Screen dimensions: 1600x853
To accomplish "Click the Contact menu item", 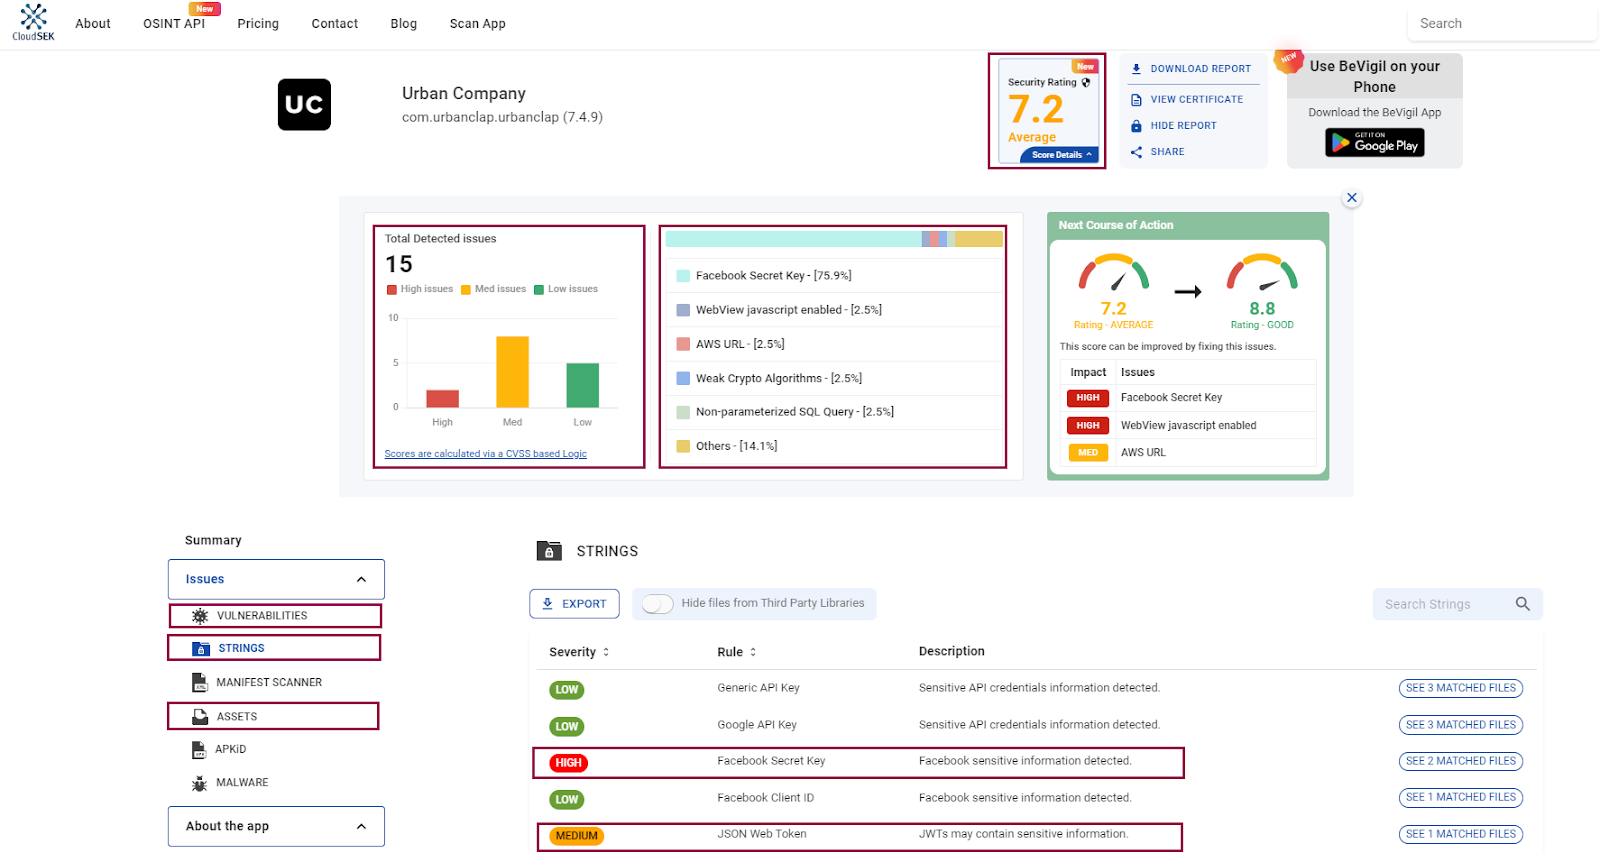I will pyautogui.click(x=335, y=23).
